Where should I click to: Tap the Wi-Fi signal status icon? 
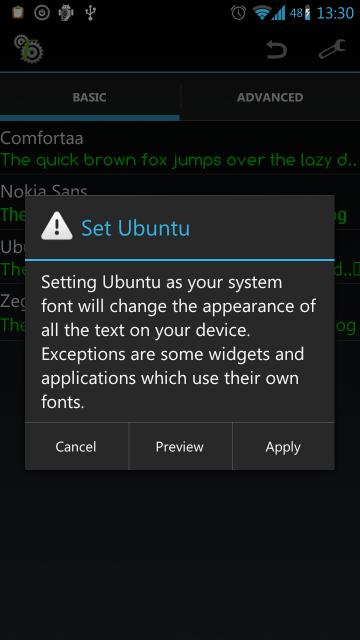click(x=262, y=13)
